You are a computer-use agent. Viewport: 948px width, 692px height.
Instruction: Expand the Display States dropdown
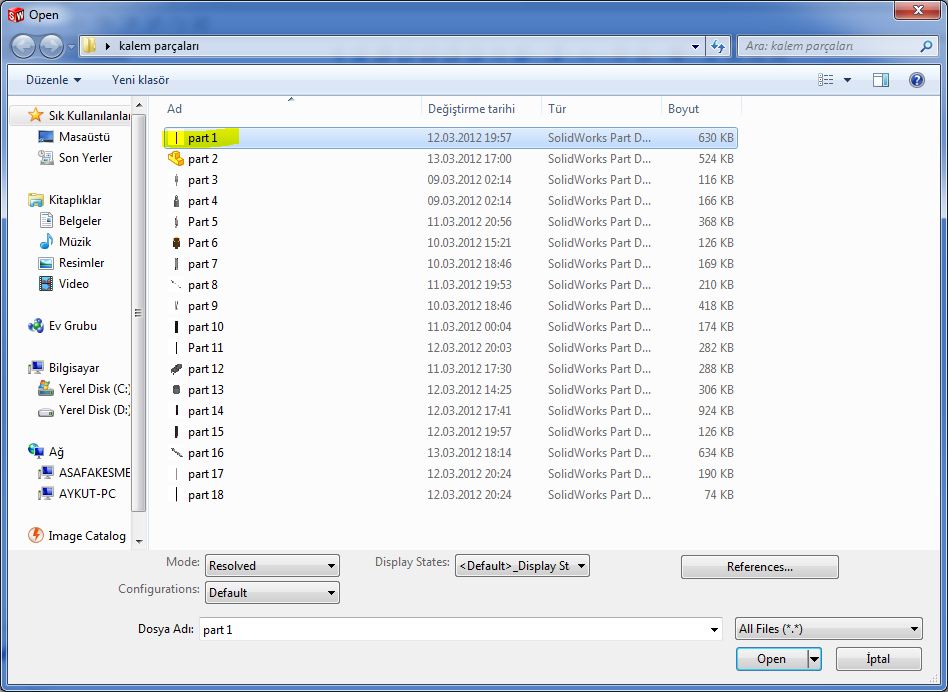pyautogui.click(x=521, y=566)
